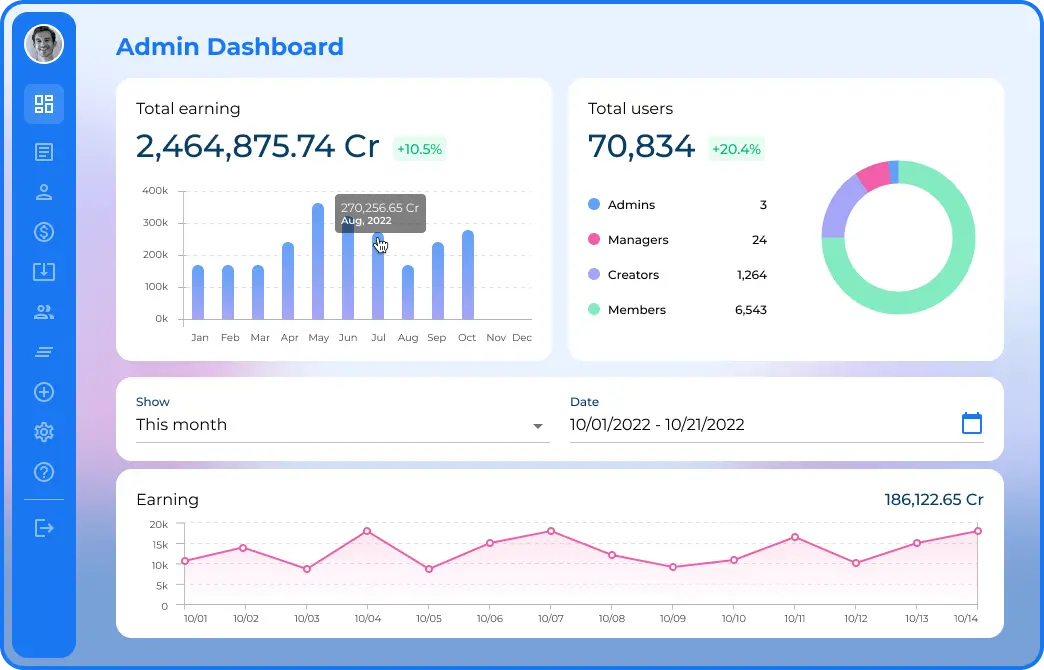Click the 'Total earning' card title

point(188,109)
